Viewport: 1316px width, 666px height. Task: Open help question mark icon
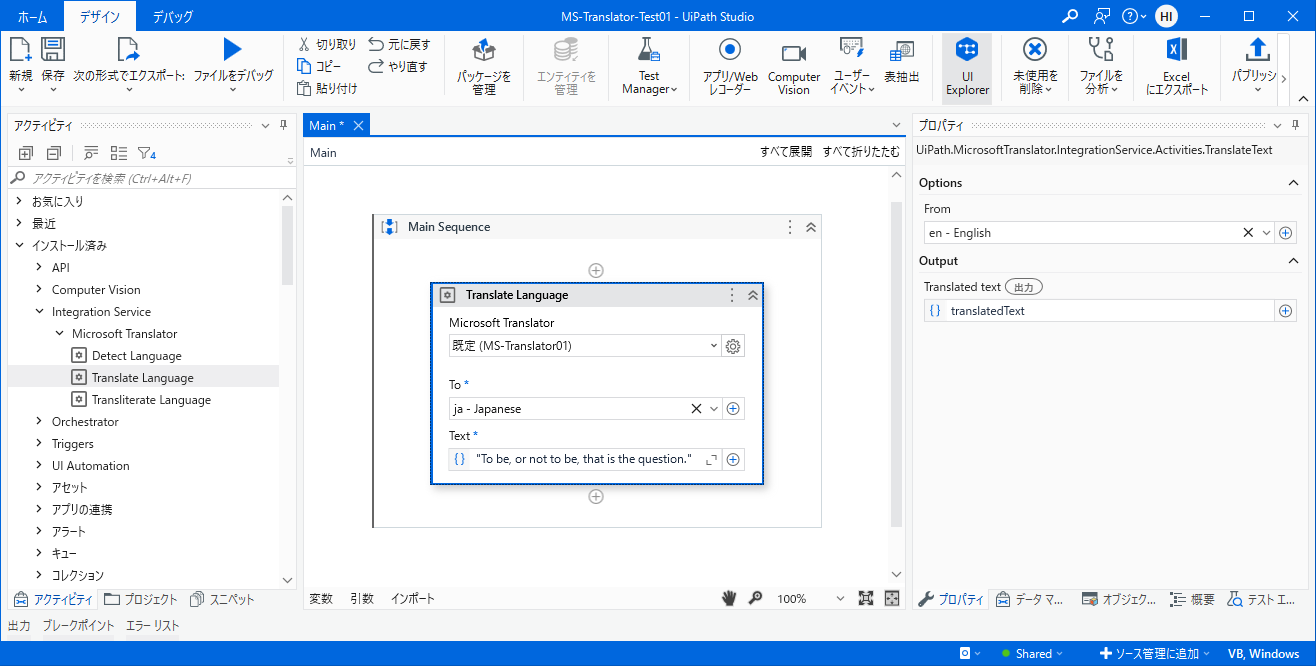click(1130, 16)
